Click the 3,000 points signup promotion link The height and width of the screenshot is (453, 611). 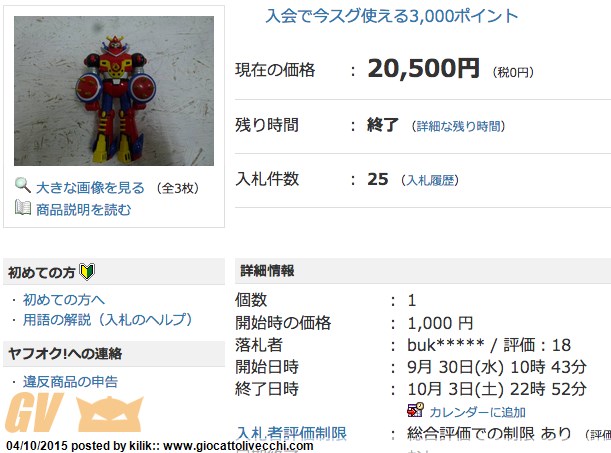pyautogui.click(x=392, y=16)
